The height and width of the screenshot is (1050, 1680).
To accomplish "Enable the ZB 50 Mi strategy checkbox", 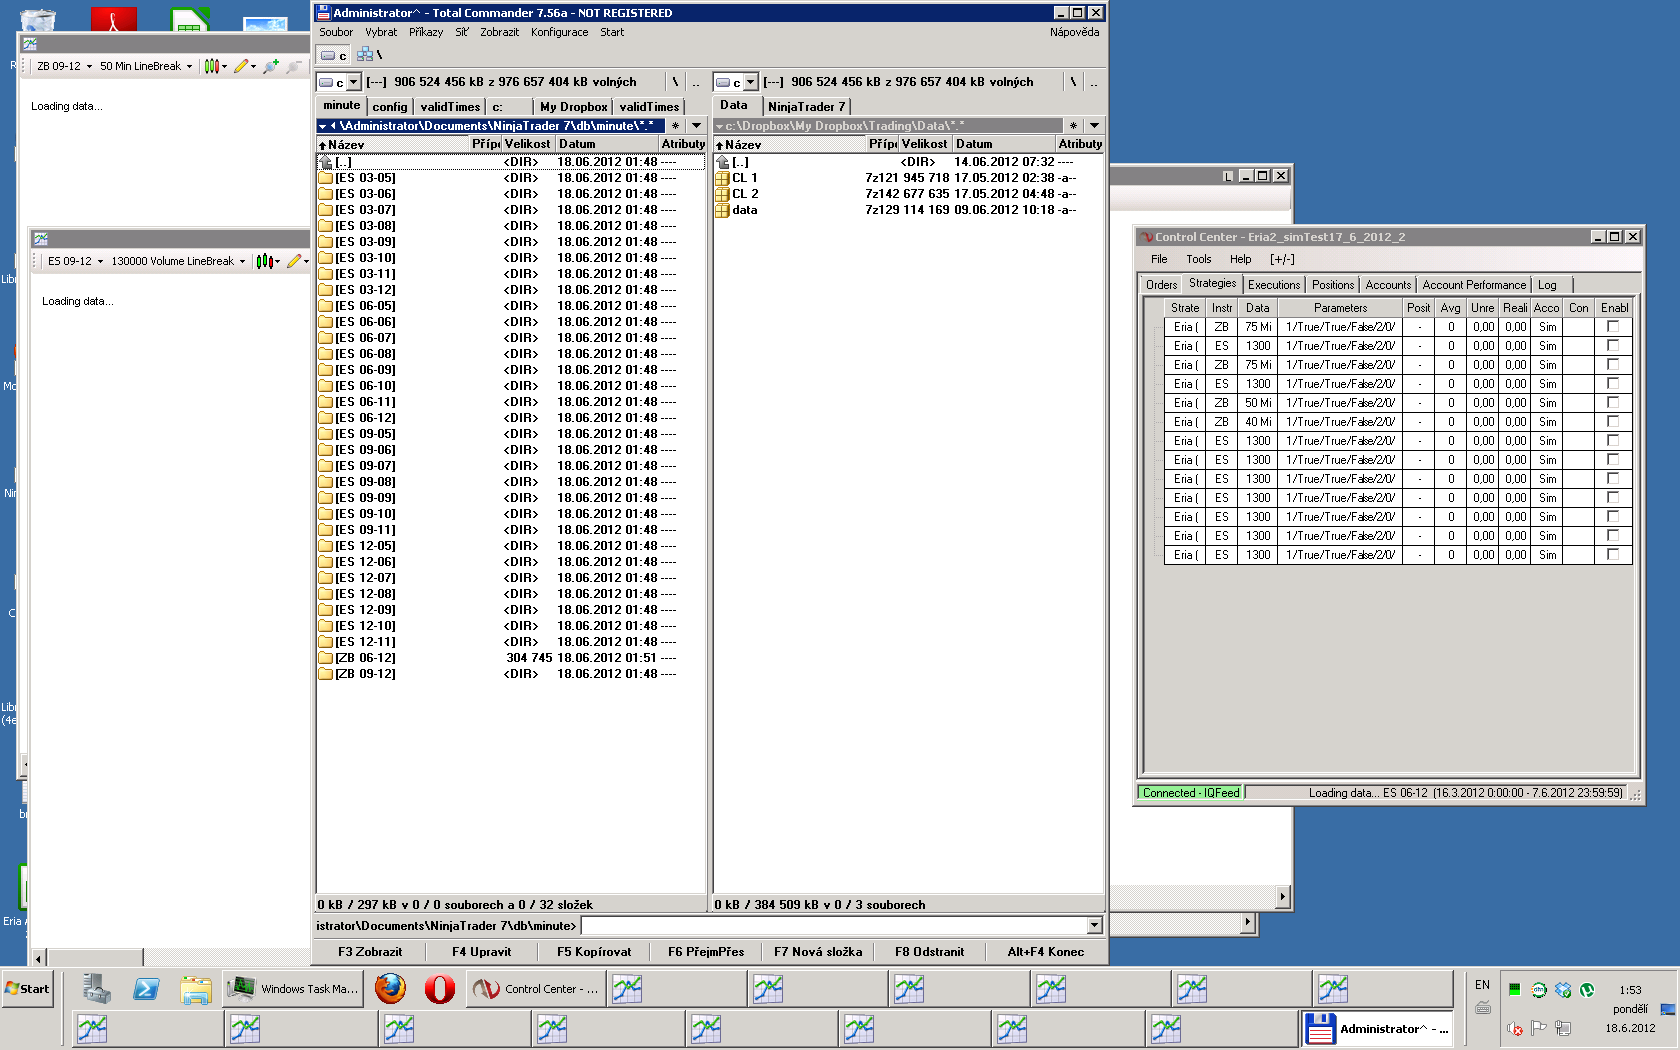I will (x=1613, y=403).
